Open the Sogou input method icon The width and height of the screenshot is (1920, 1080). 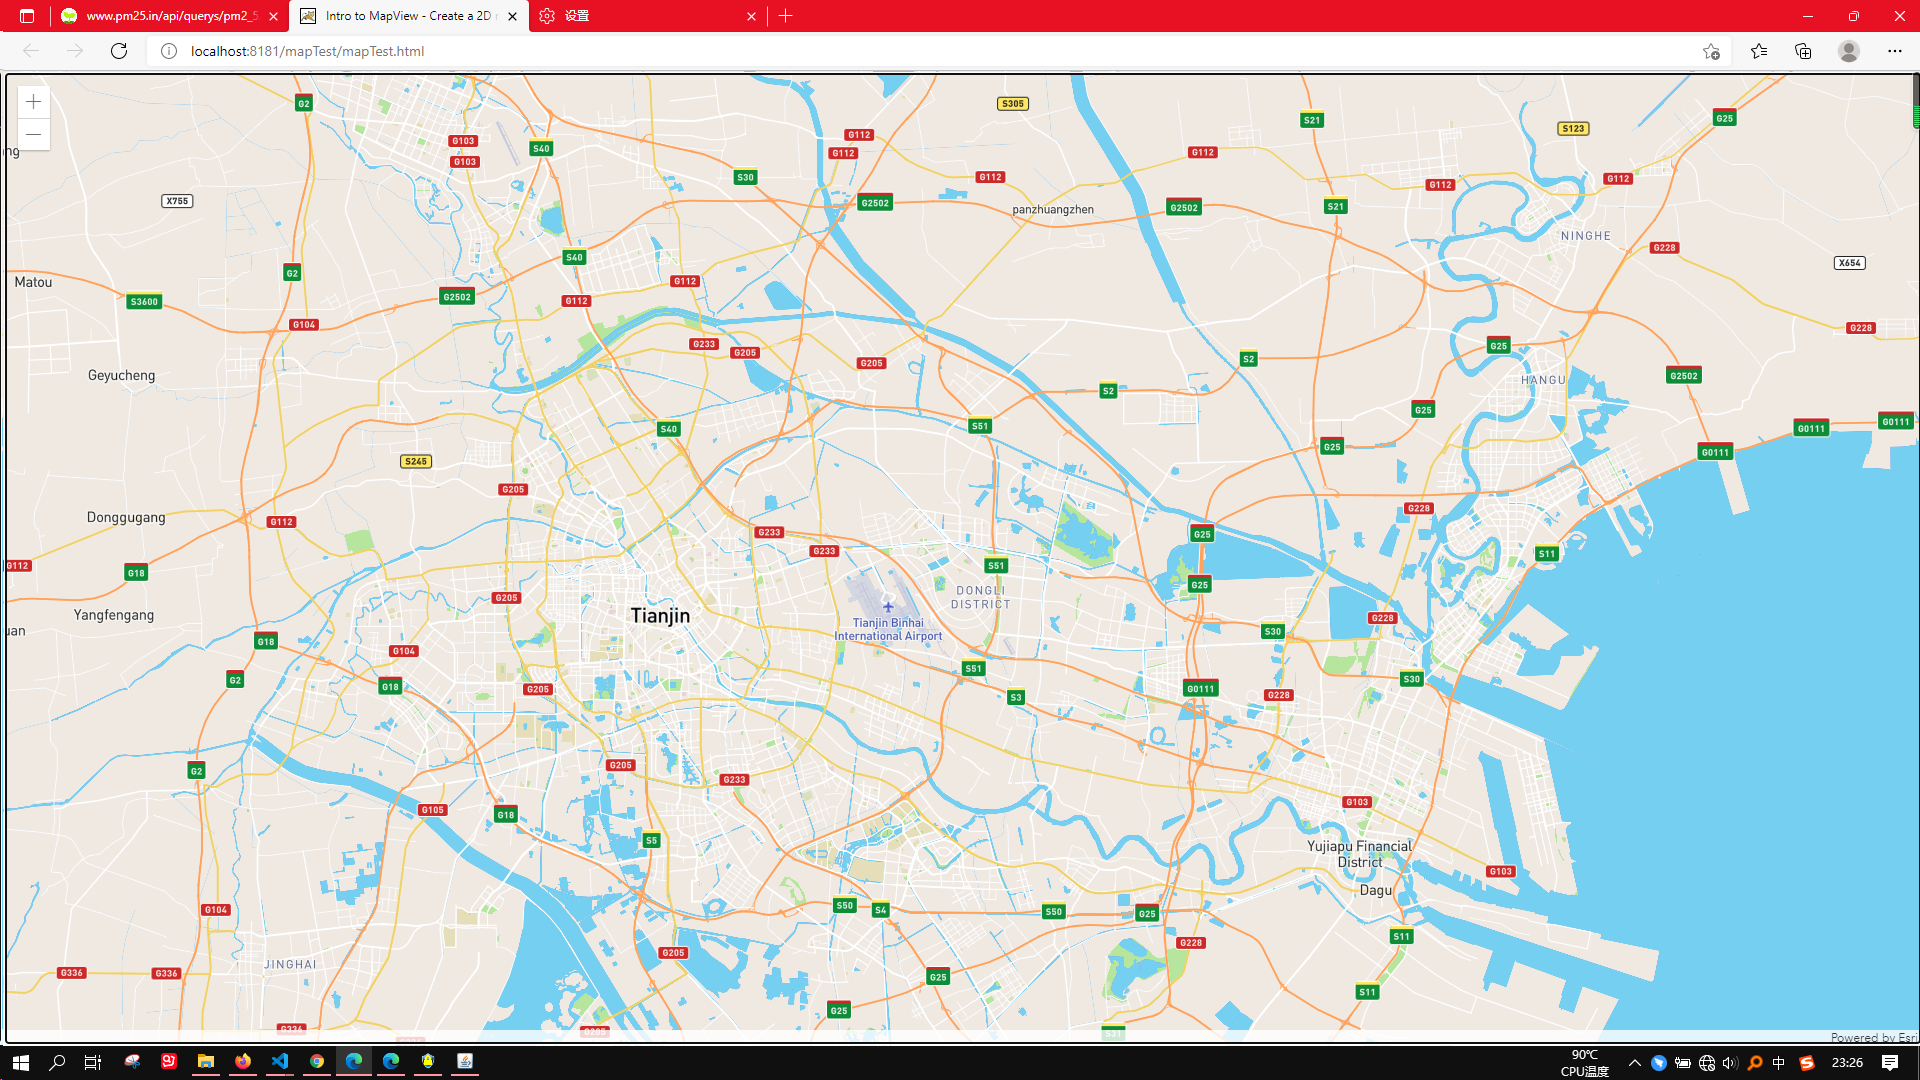coord(1806,1063)
